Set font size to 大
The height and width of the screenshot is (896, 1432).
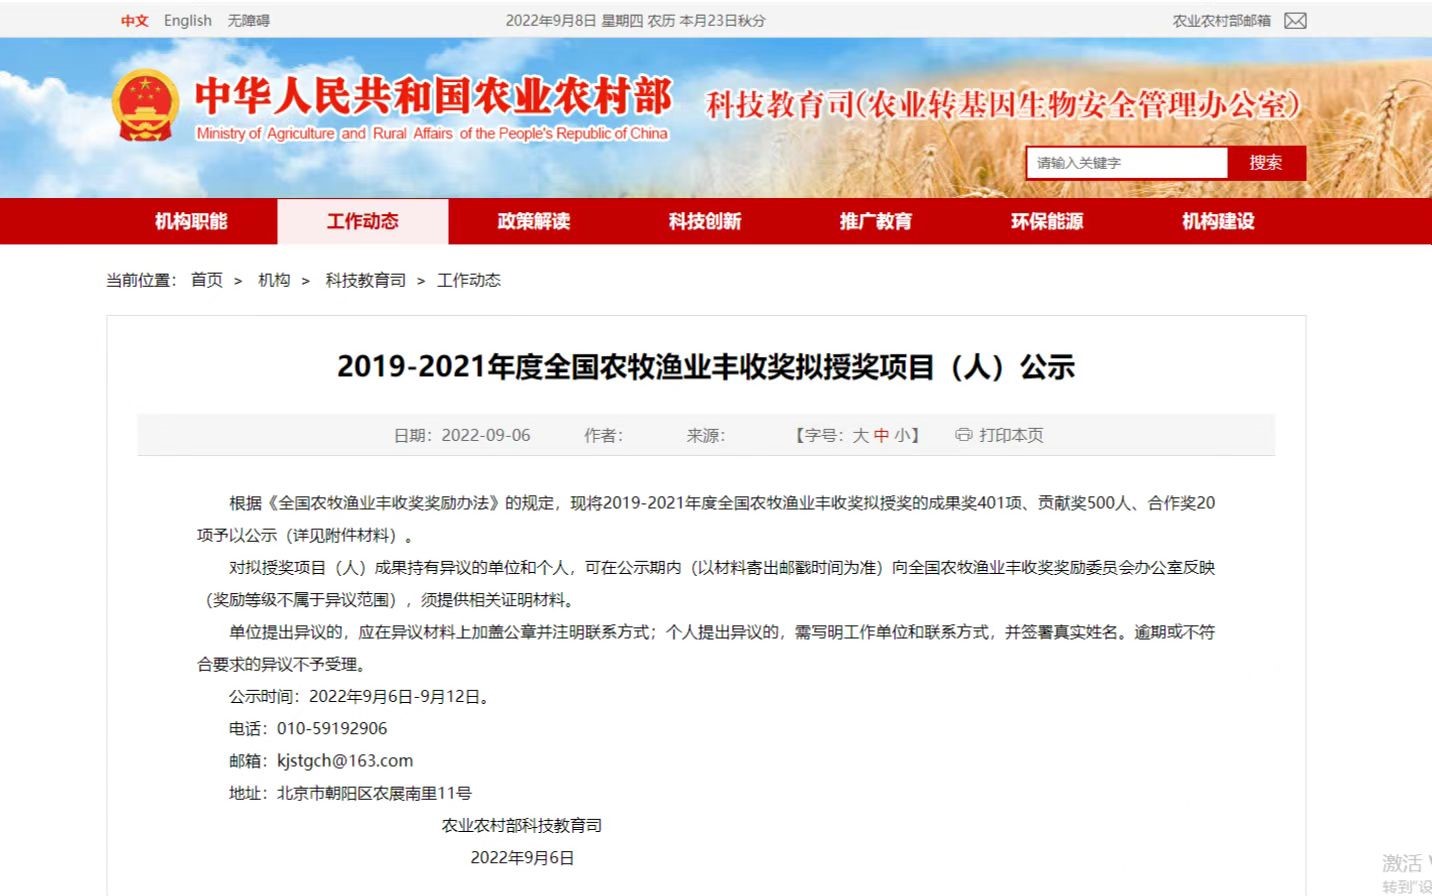tap(860, 435)
